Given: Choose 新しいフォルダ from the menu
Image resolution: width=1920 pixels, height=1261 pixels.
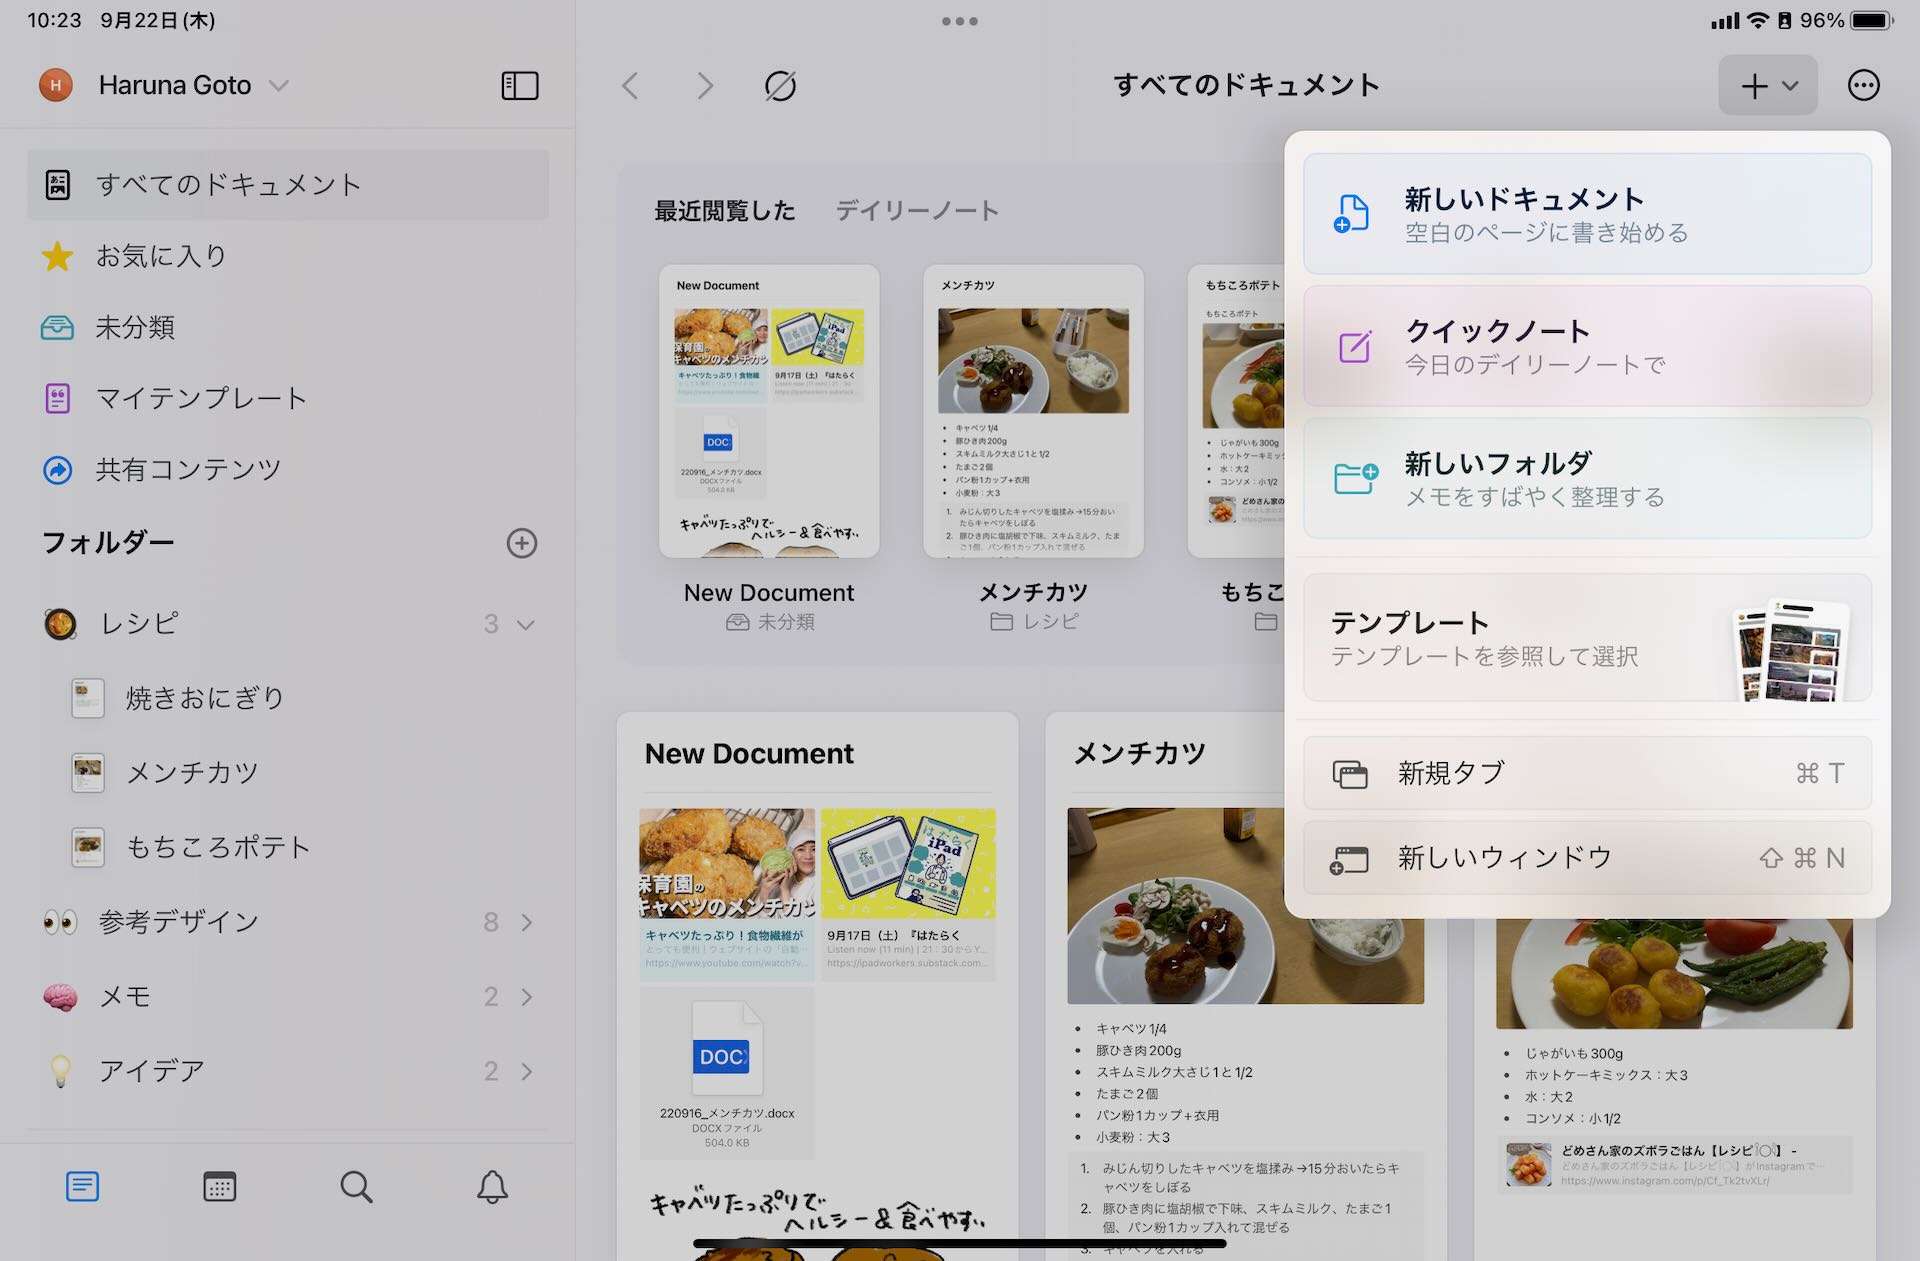Looking at the screenshot, I should click(x=1587, y=478).
